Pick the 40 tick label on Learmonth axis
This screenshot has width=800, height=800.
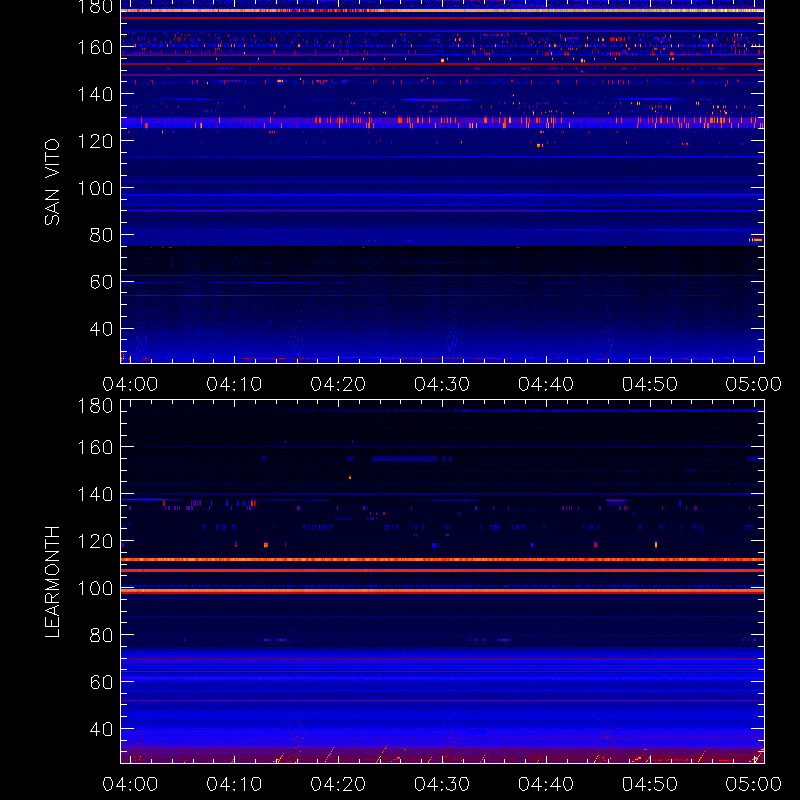(x=101, y=729)
